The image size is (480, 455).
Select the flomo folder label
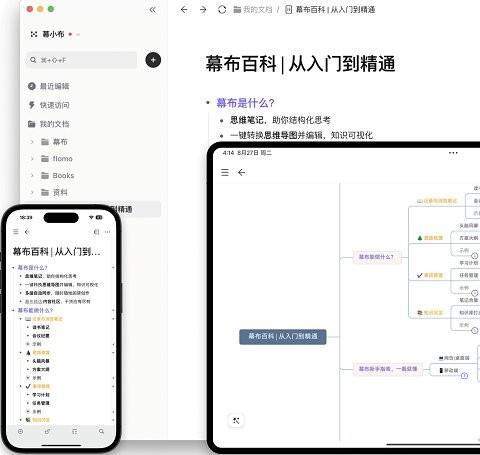click(x=62, y=159)
